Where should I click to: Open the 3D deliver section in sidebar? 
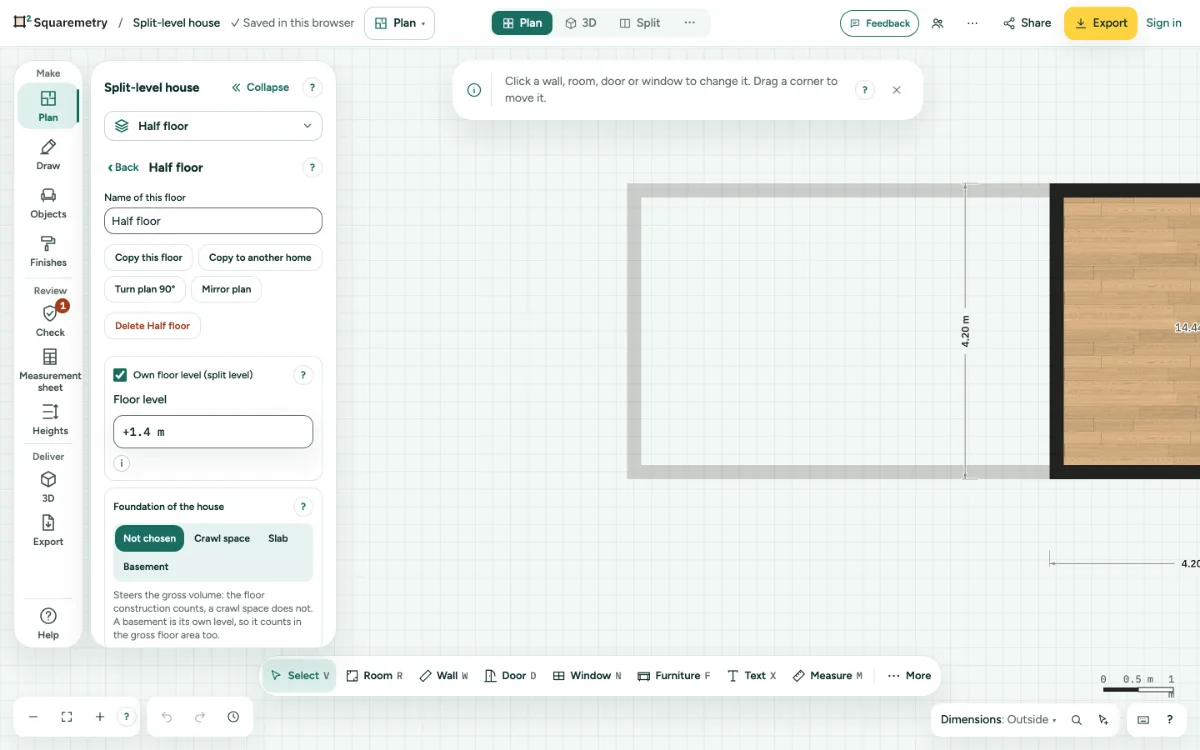coord(48,487)
